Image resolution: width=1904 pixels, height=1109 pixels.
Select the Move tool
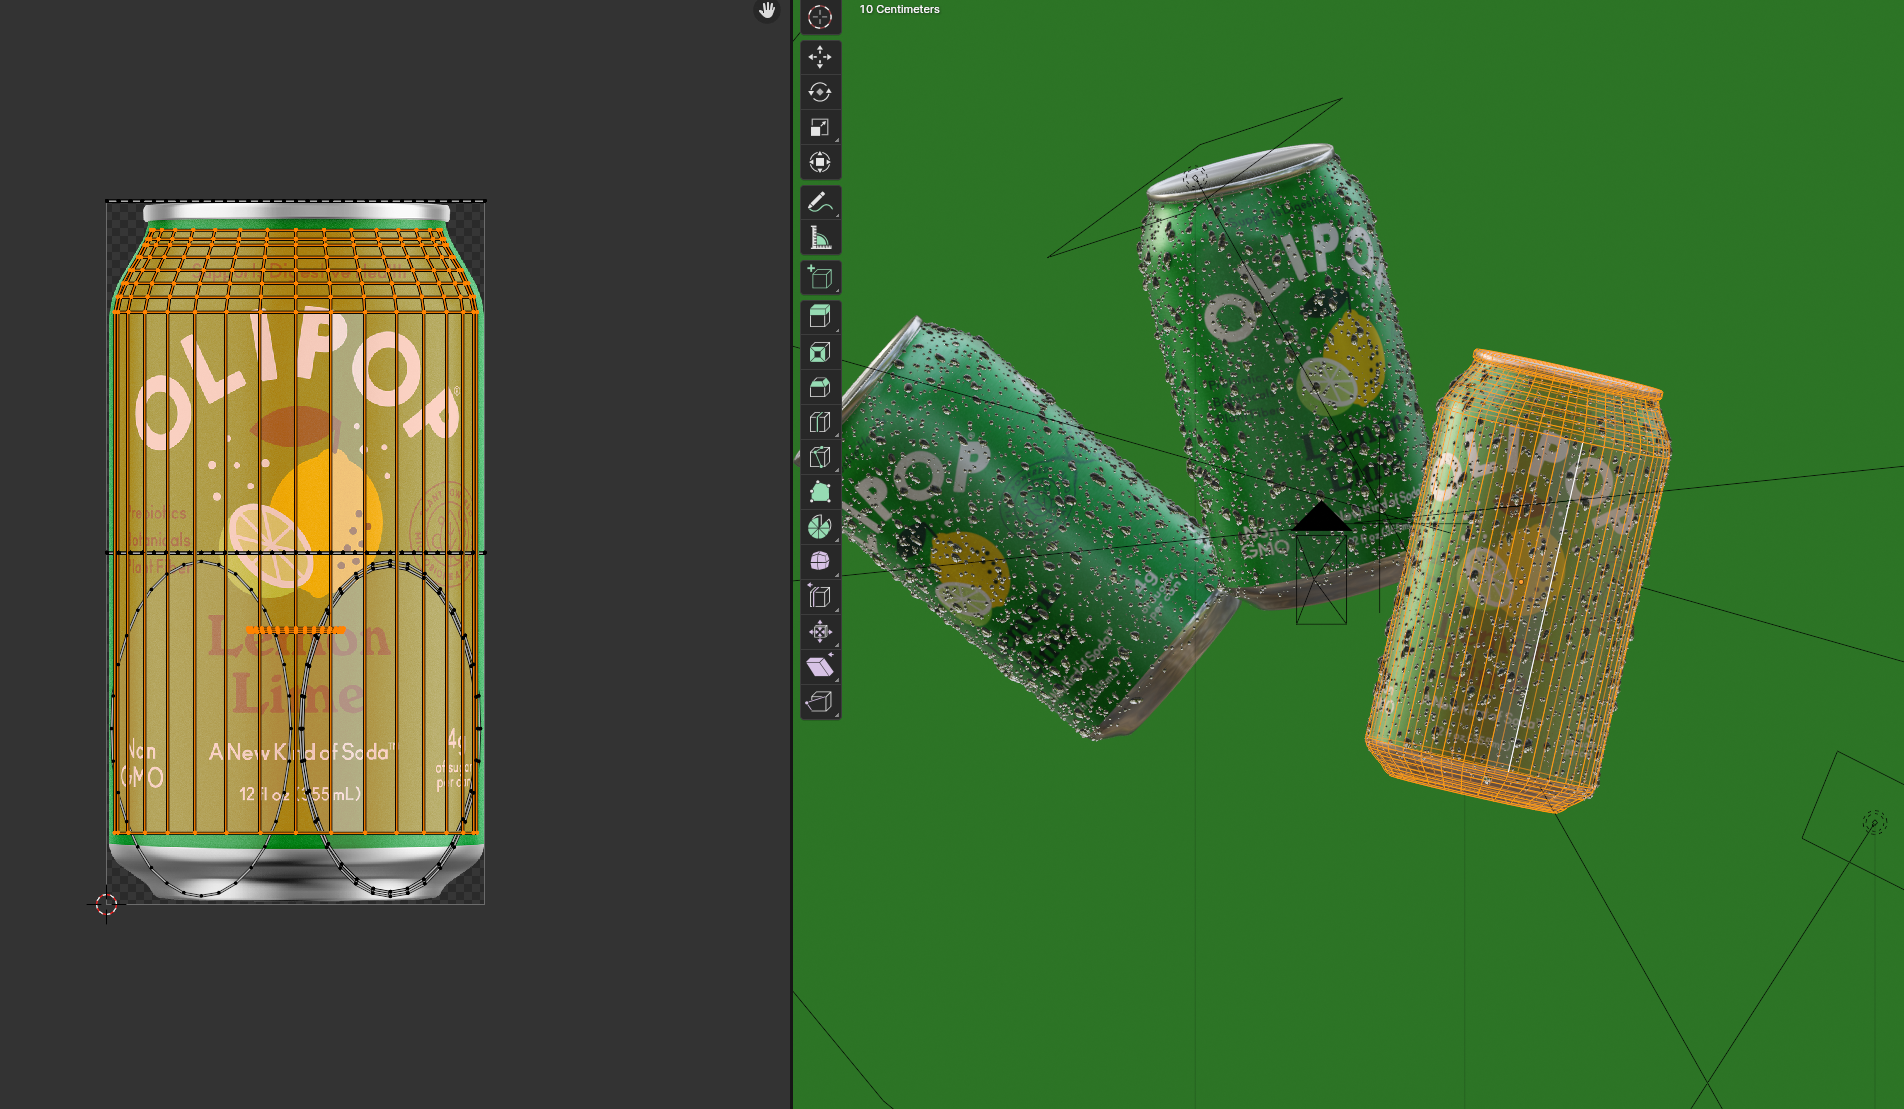820,57
